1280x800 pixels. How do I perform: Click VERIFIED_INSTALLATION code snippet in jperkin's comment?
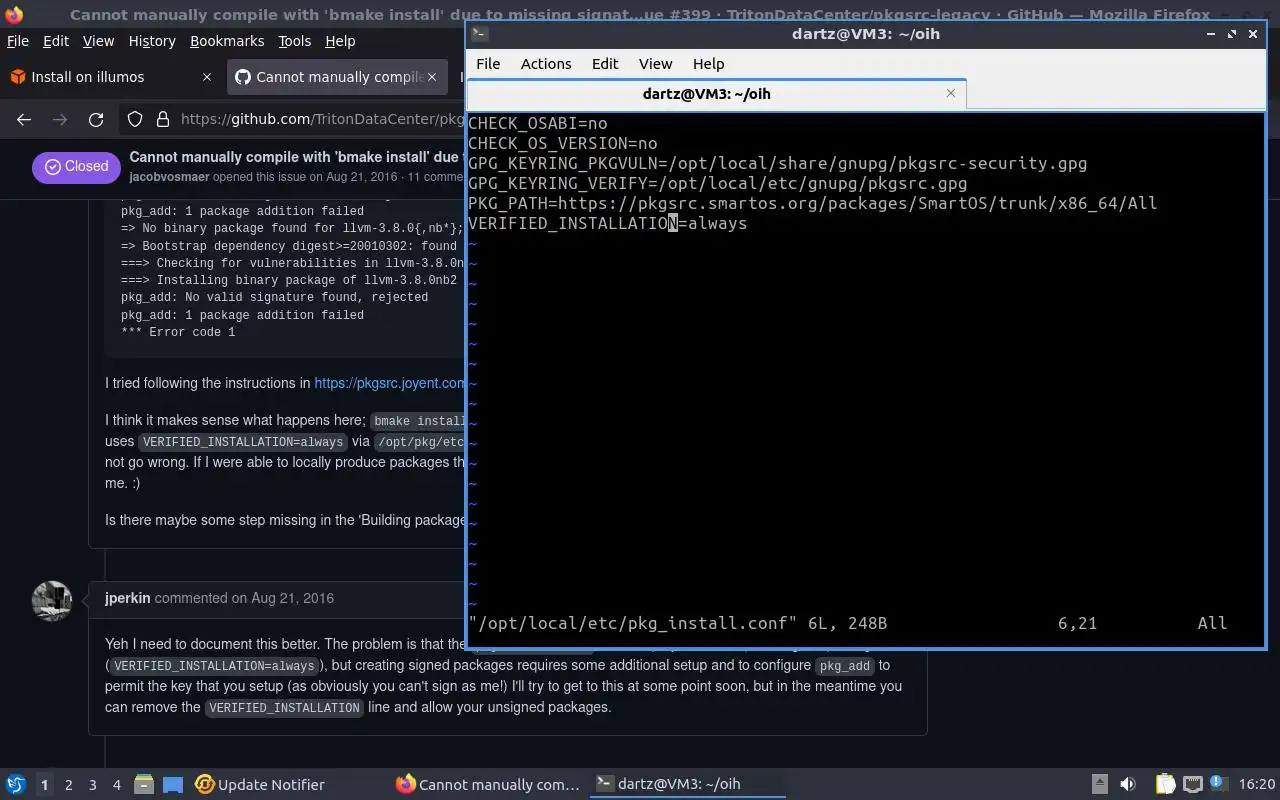click(284, 707)
